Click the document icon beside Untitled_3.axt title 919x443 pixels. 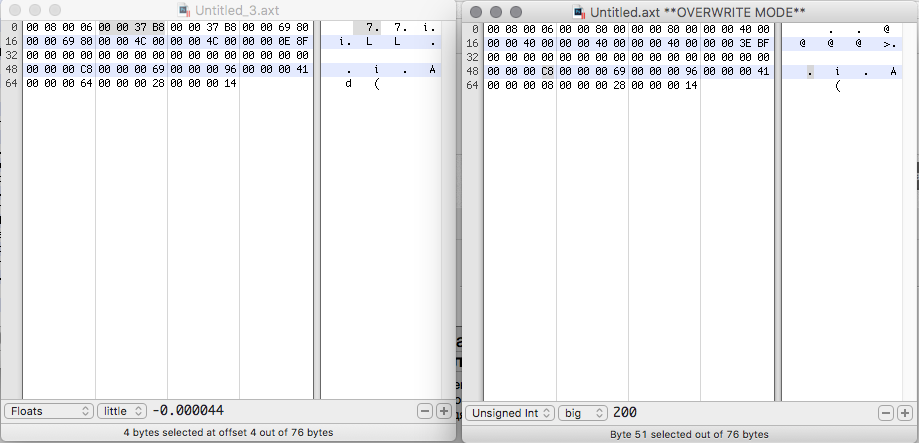click(x=185, y=10)
